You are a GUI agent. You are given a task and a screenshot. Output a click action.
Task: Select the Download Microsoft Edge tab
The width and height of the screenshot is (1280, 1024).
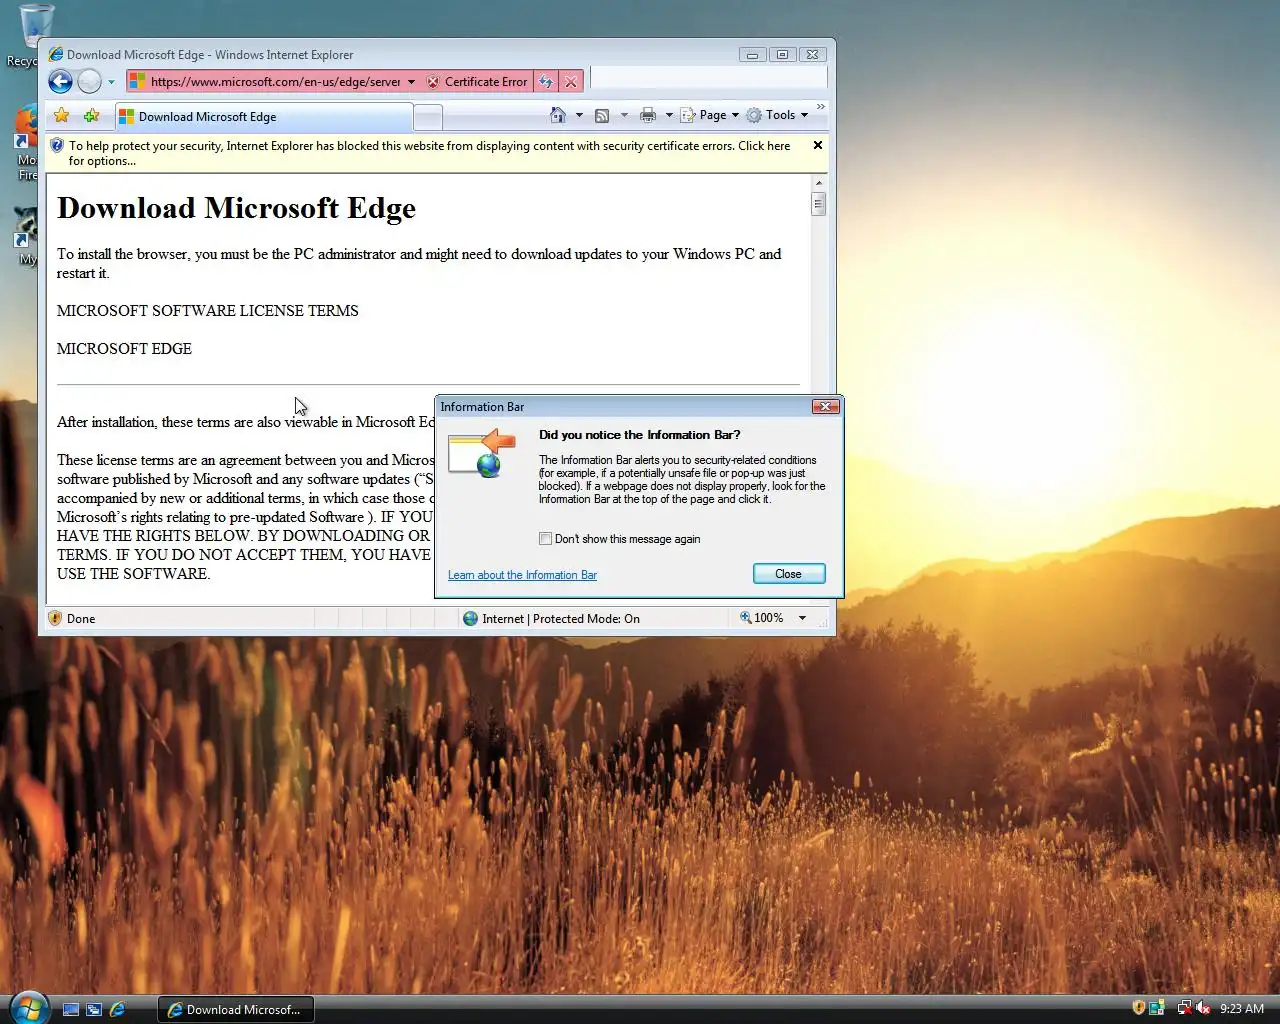[263, 117]
